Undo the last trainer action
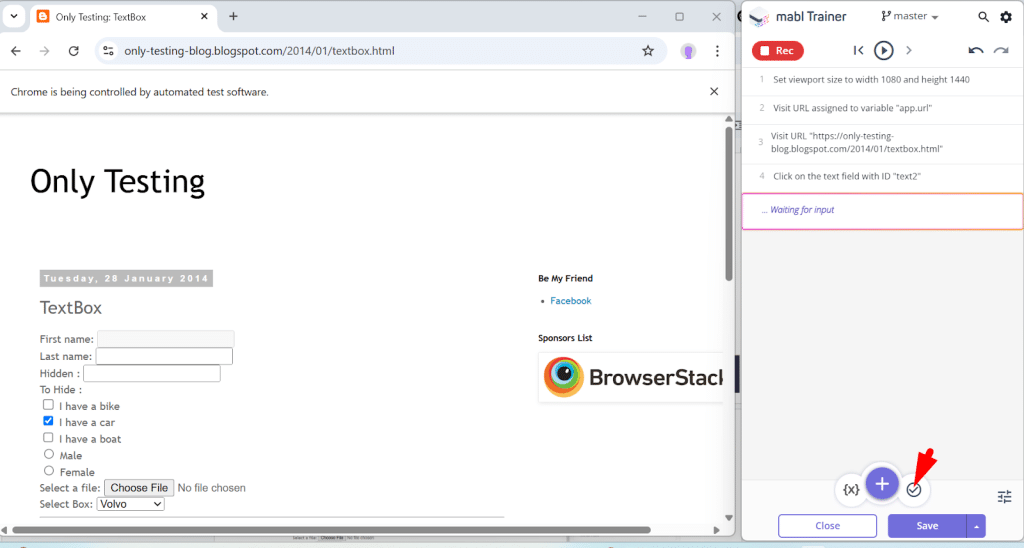 click(x=976, y=50)
